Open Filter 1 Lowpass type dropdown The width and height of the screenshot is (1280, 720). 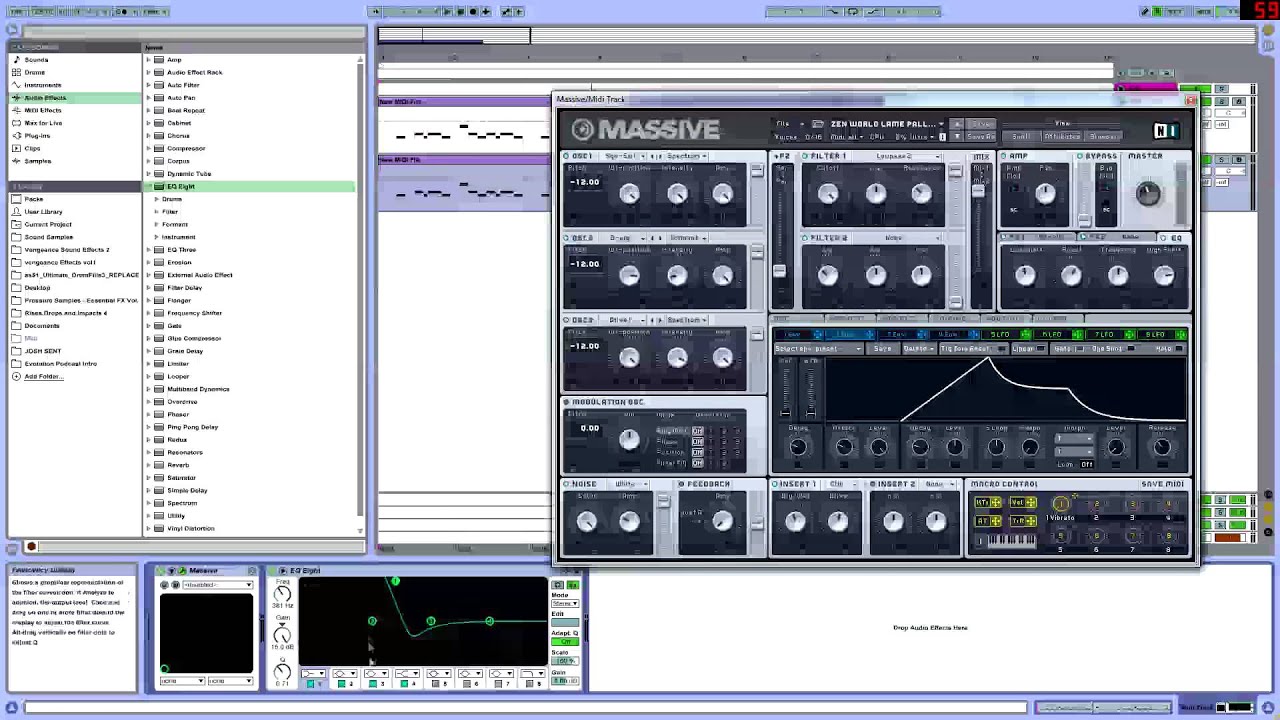[908, 157]
